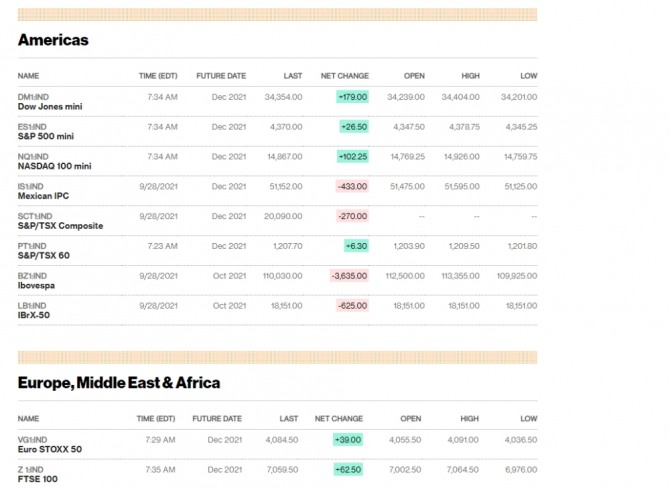
Task: Click the Americas section heading
Action: point(53,40)
